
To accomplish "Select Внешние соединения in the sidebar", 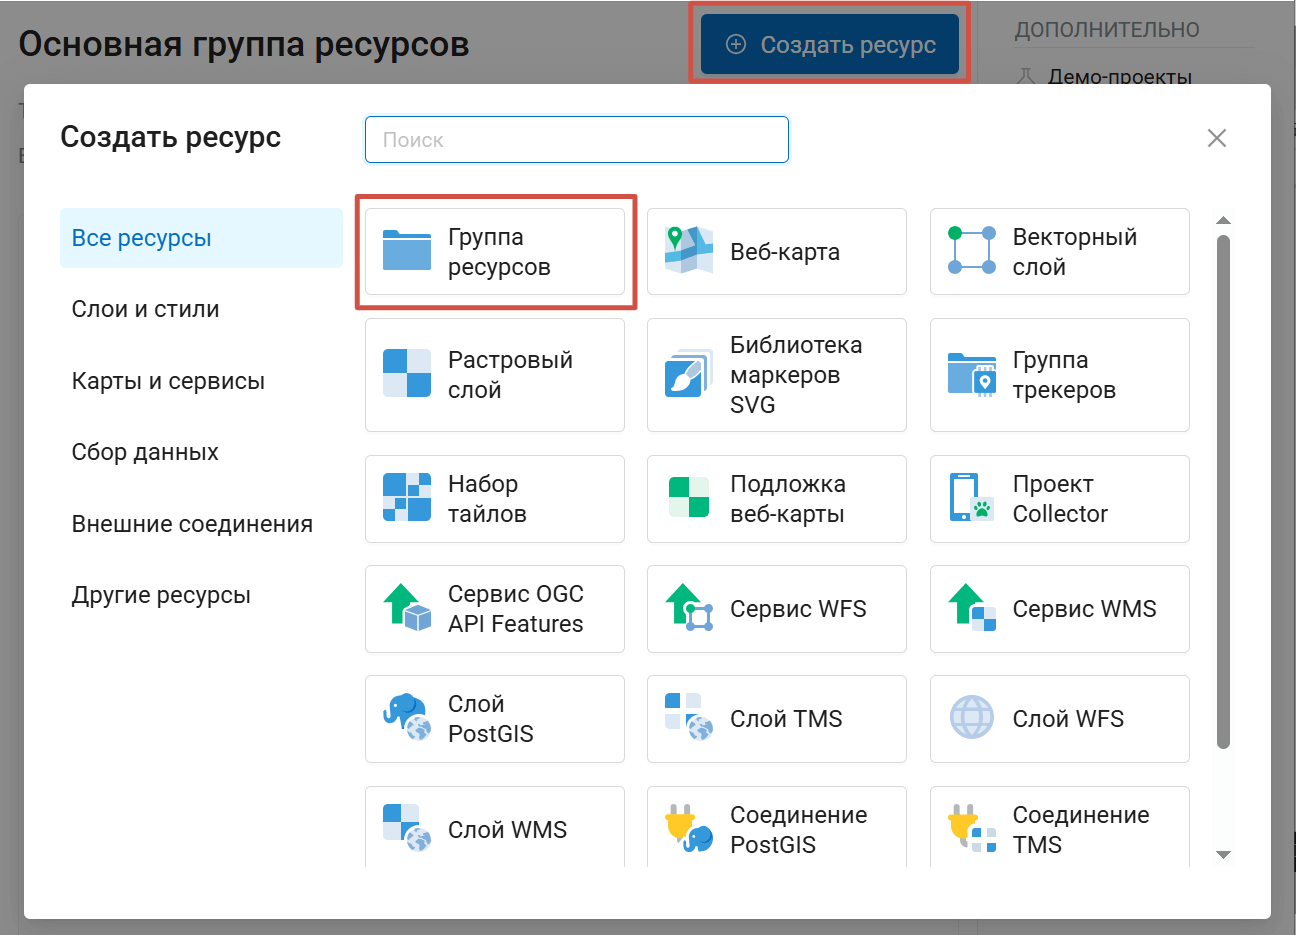I will pos(192,524).
